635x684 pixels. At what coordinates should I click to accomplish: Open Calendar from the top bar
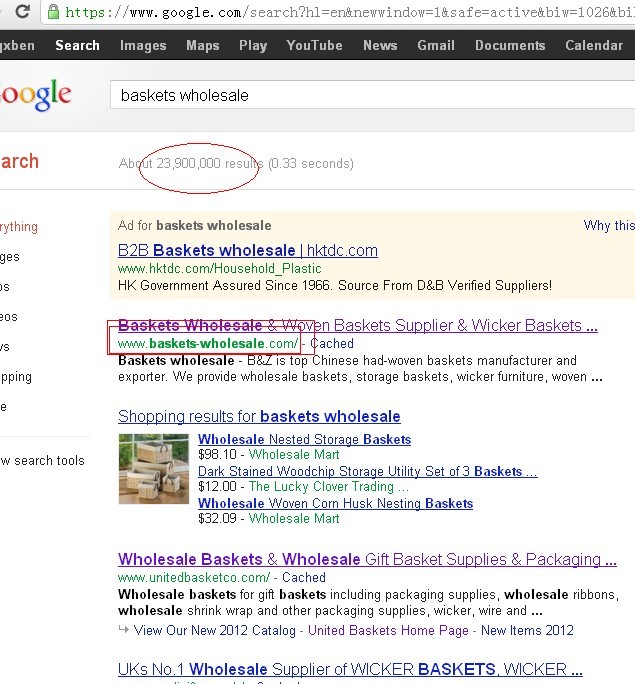pos(594,45)
